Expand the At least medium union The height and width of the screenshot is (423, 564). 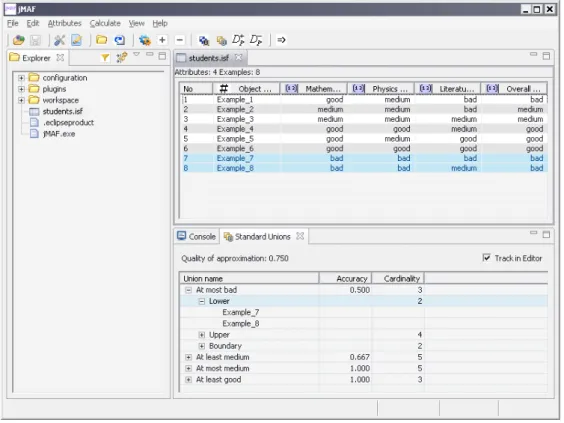tap(188, 358)
